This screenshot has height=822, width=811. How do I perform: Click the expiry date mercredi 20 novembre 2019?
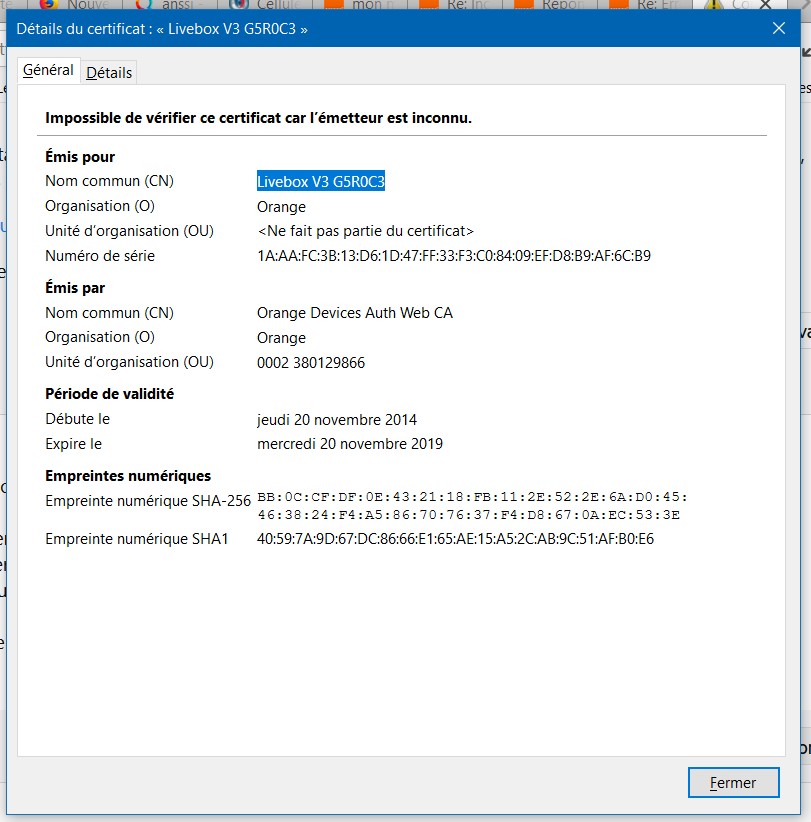pos(349,444)
